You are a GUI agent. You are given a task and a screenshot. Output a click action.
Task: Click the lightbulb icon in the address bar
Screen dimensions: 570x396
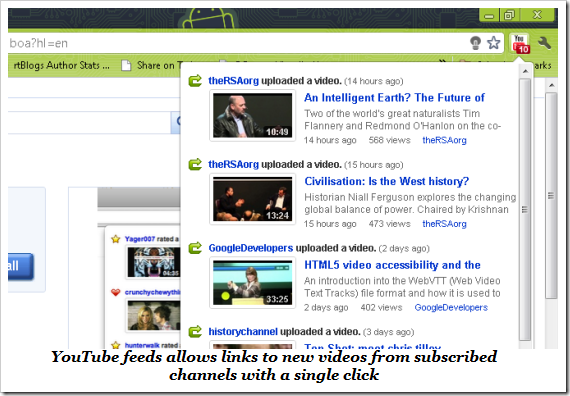coord(475,43)
